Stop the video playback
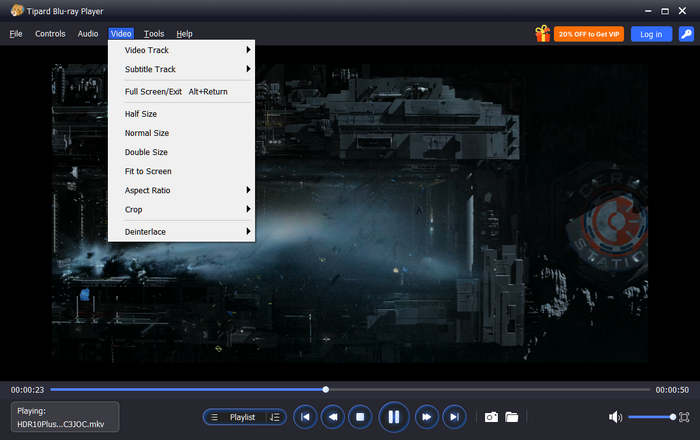Viewport: 700px width, 440px height. point(360,417)
